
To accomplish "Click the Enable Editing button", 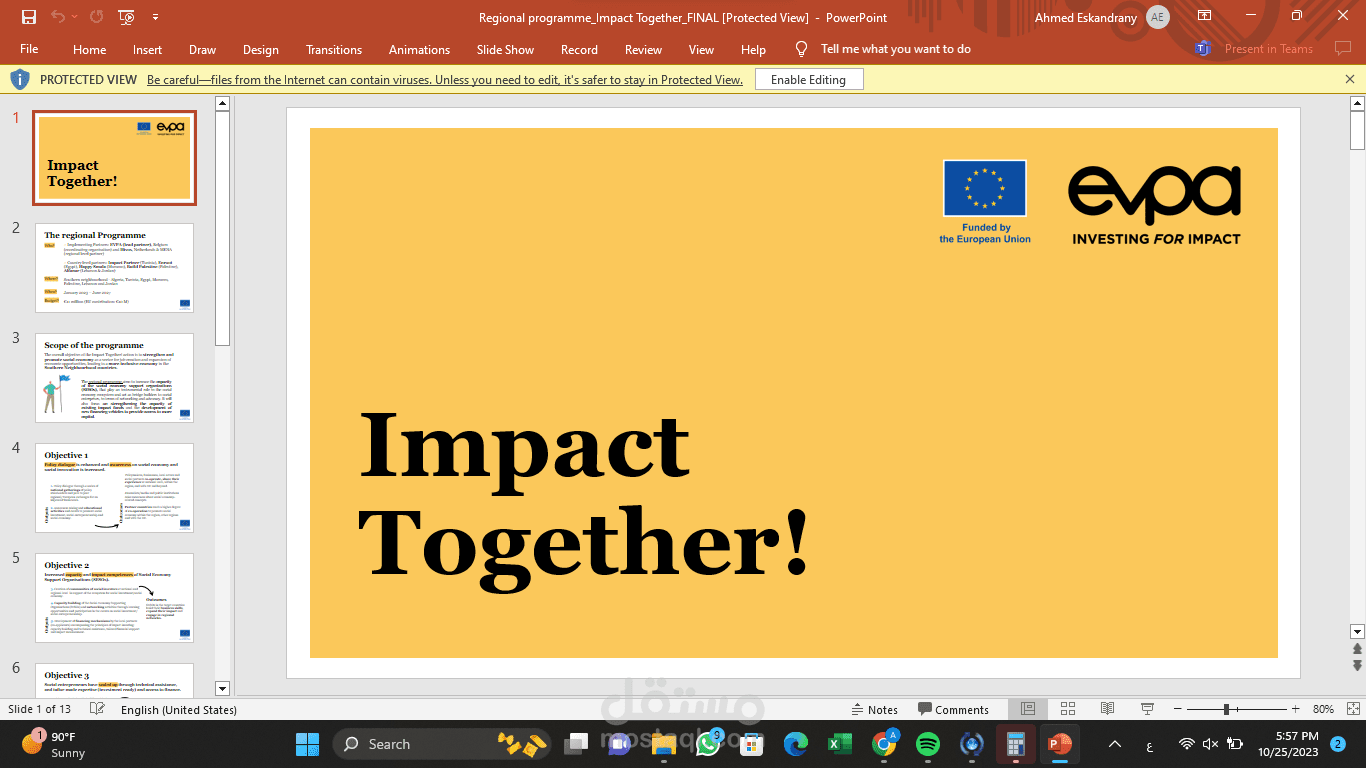I will (x=808, y=80).
